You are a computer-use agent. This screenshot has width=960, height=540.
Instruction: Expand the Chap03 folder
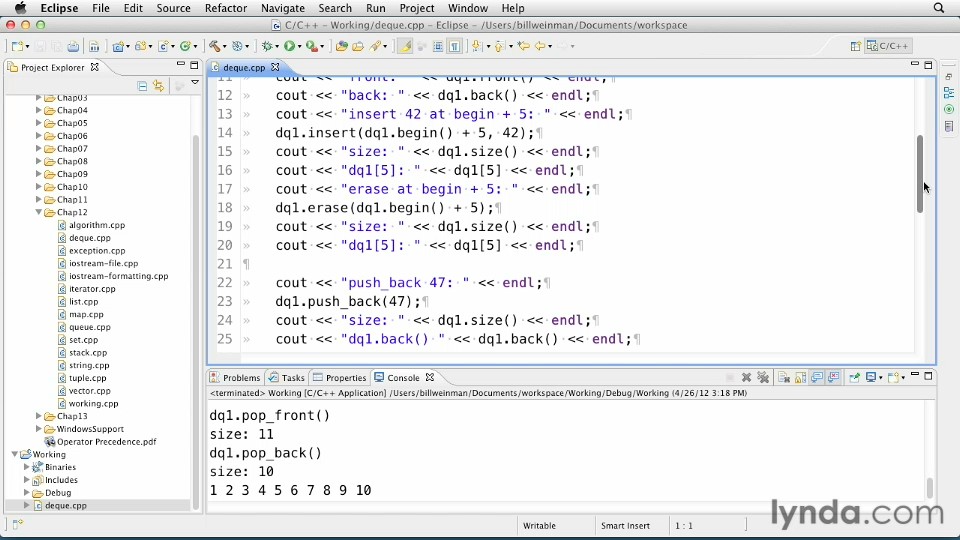click(x=39, y=97)
